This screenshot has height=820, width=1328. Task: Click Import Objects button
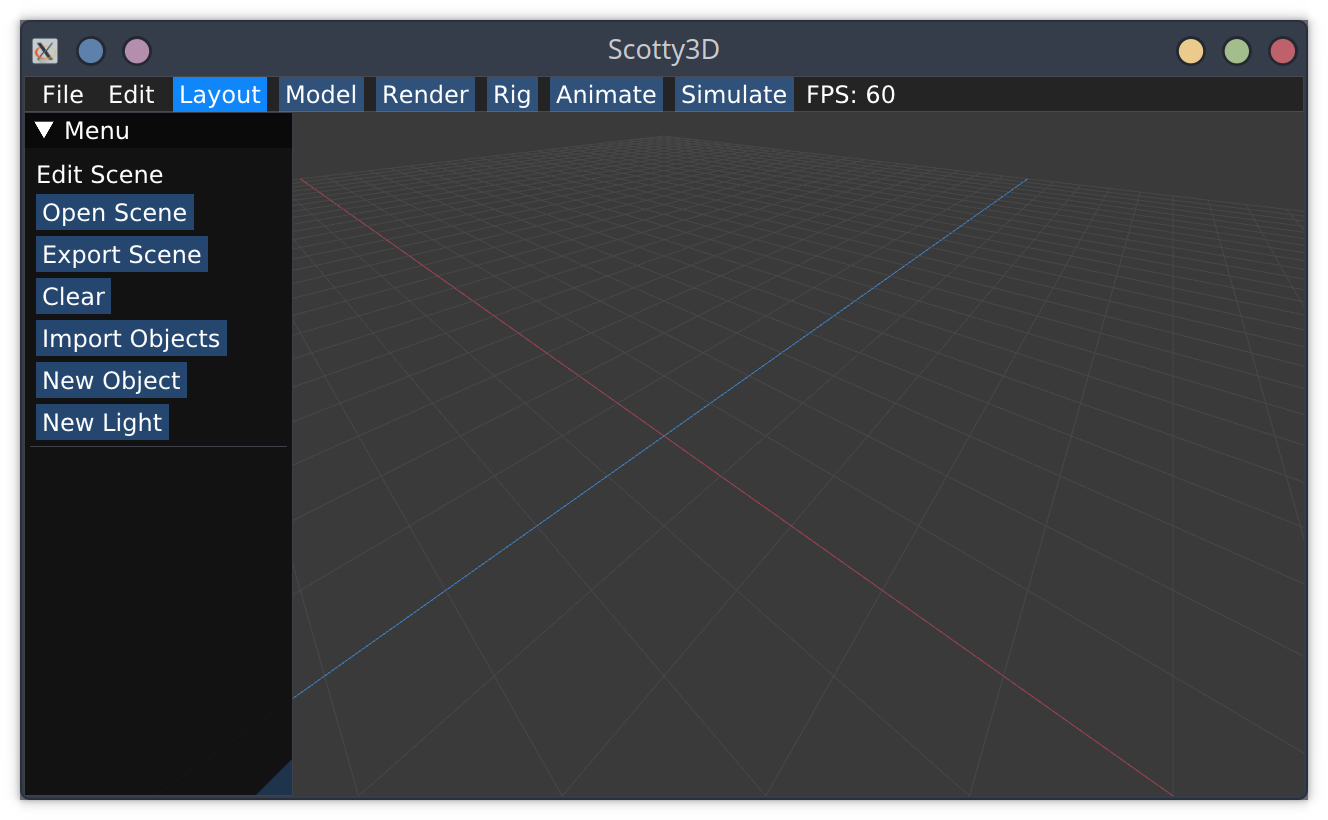131,339
